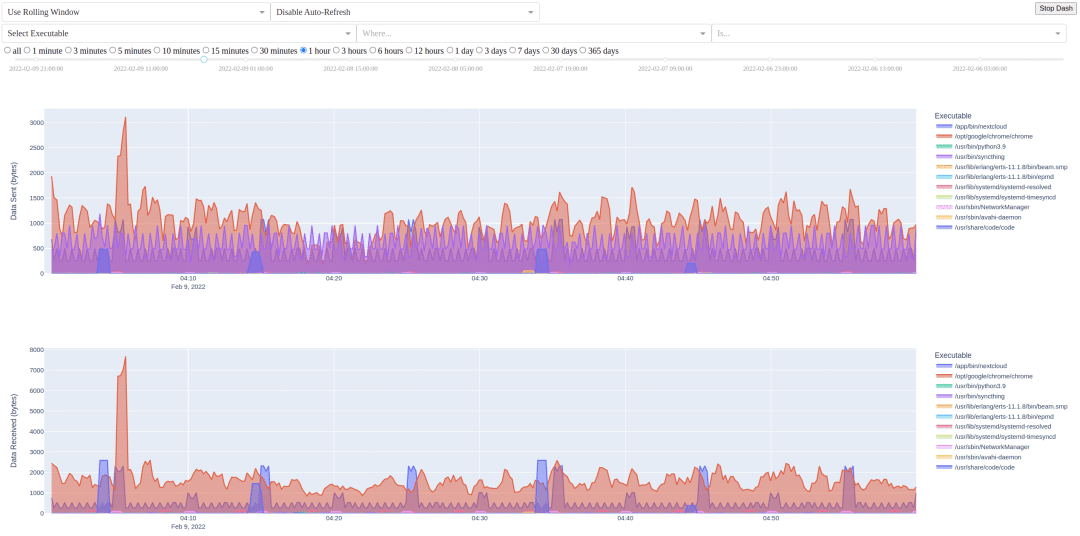Click the time slider handle

(x=204, y=60)
